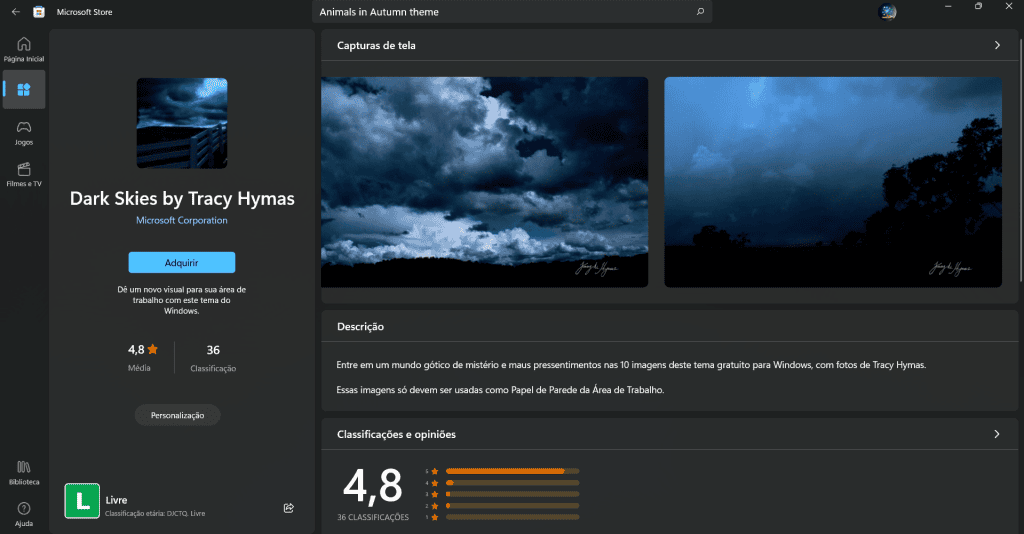Click 36 CLASSIFICAÇÕES text below large rating

click(x=373, y=517)
